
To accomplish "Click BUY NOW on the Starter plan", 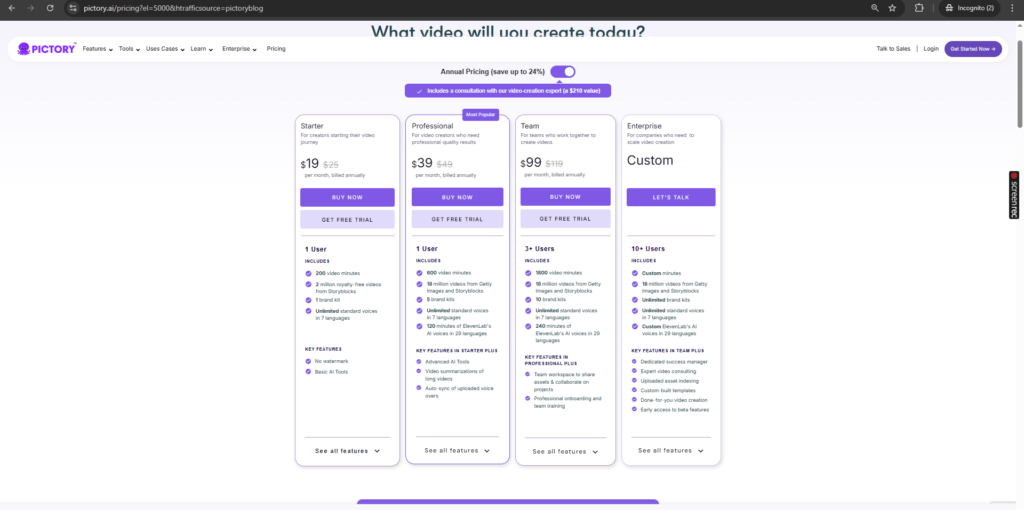I will click(x=347, y=197).
